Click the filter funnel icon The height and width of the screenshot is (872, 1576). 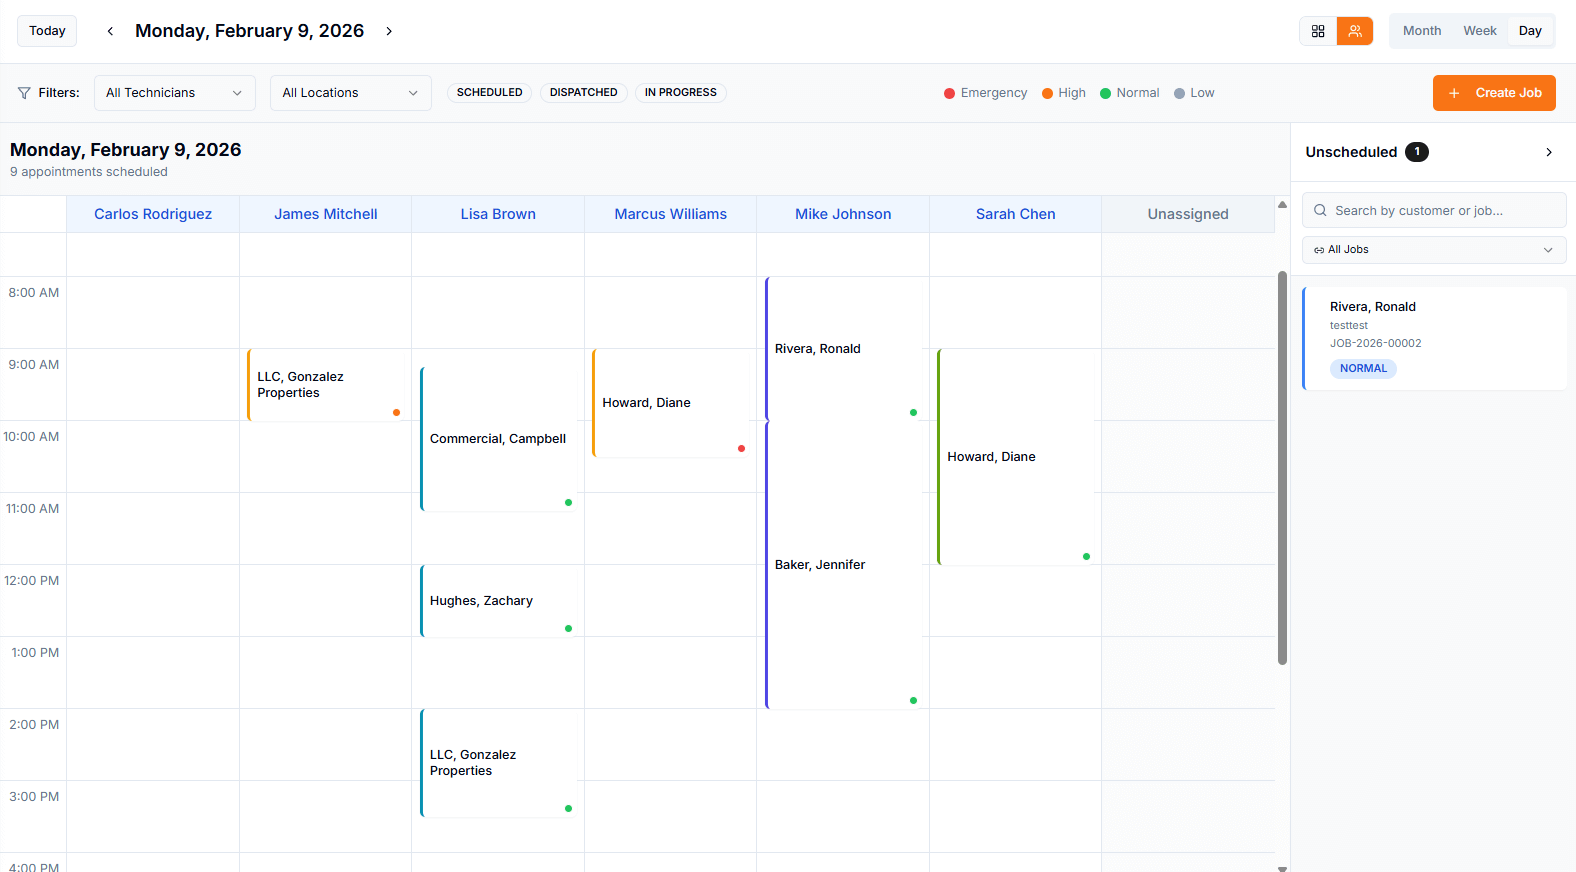click(x=24, y=93)
